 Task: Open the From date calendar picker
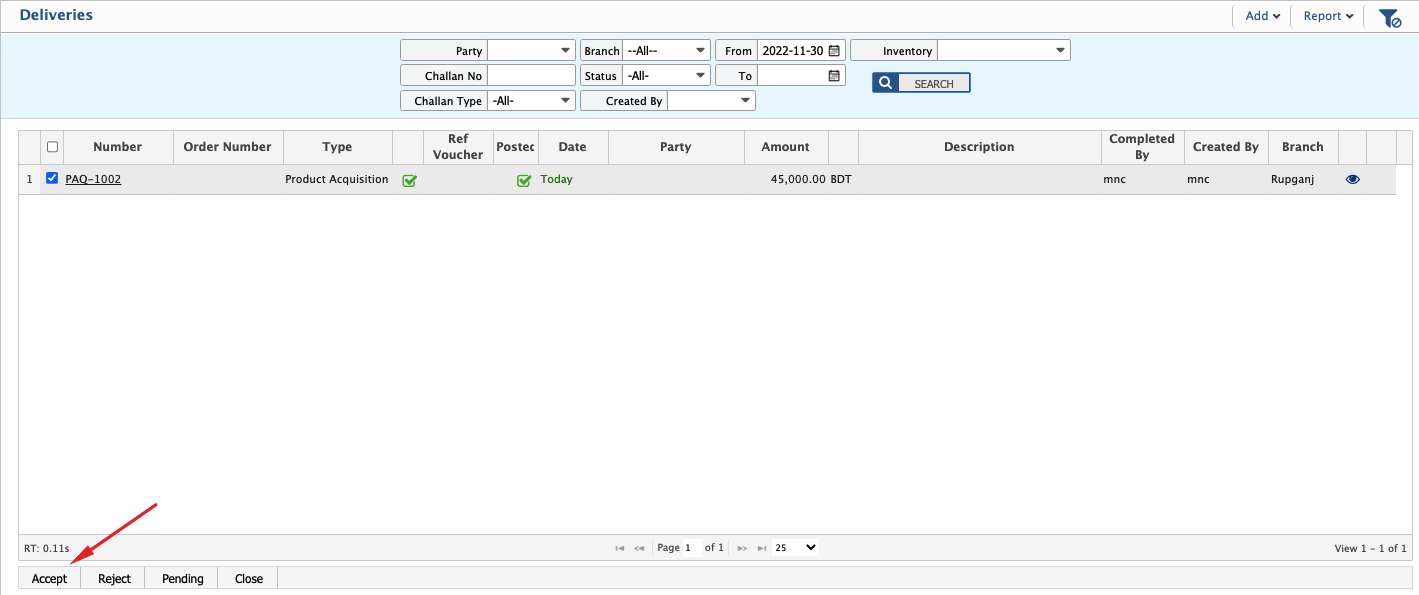tap(834, 51)
